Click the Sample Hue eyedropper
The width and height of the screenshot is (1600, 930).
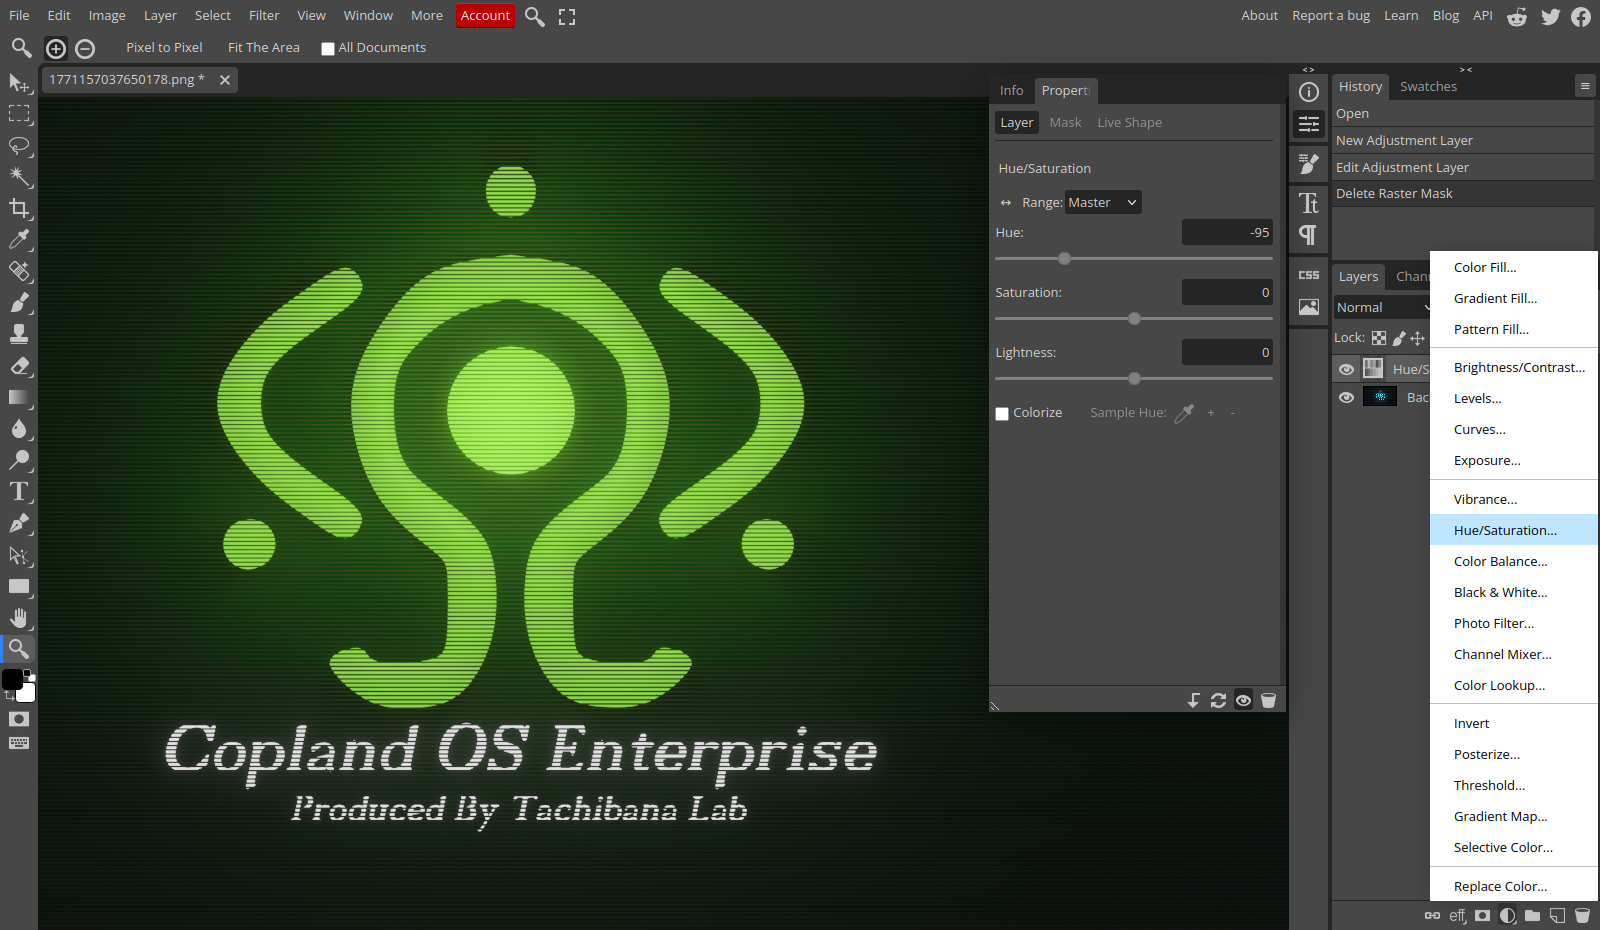pos(1184,413)
